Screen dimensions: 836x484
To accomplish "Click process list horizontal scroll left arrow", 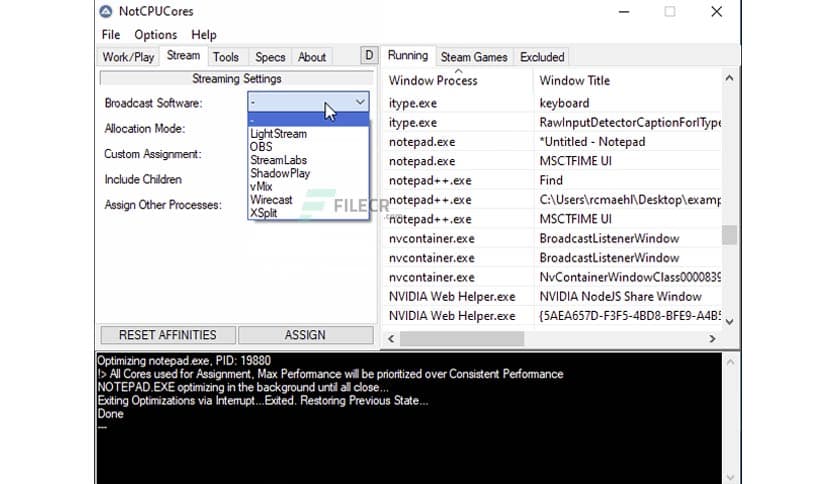I will 391,338.
